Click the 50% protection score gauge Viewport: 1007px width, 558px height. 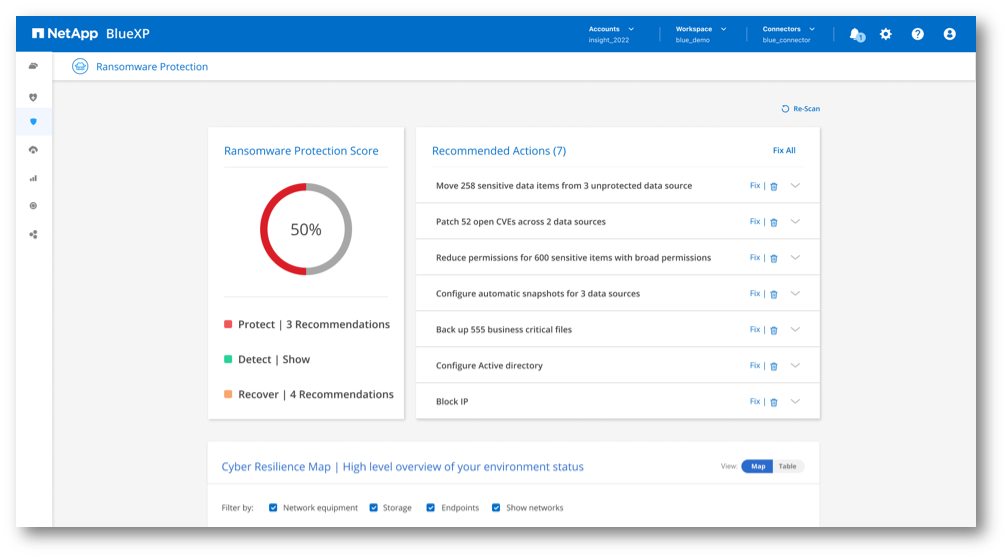coord(306,229)
